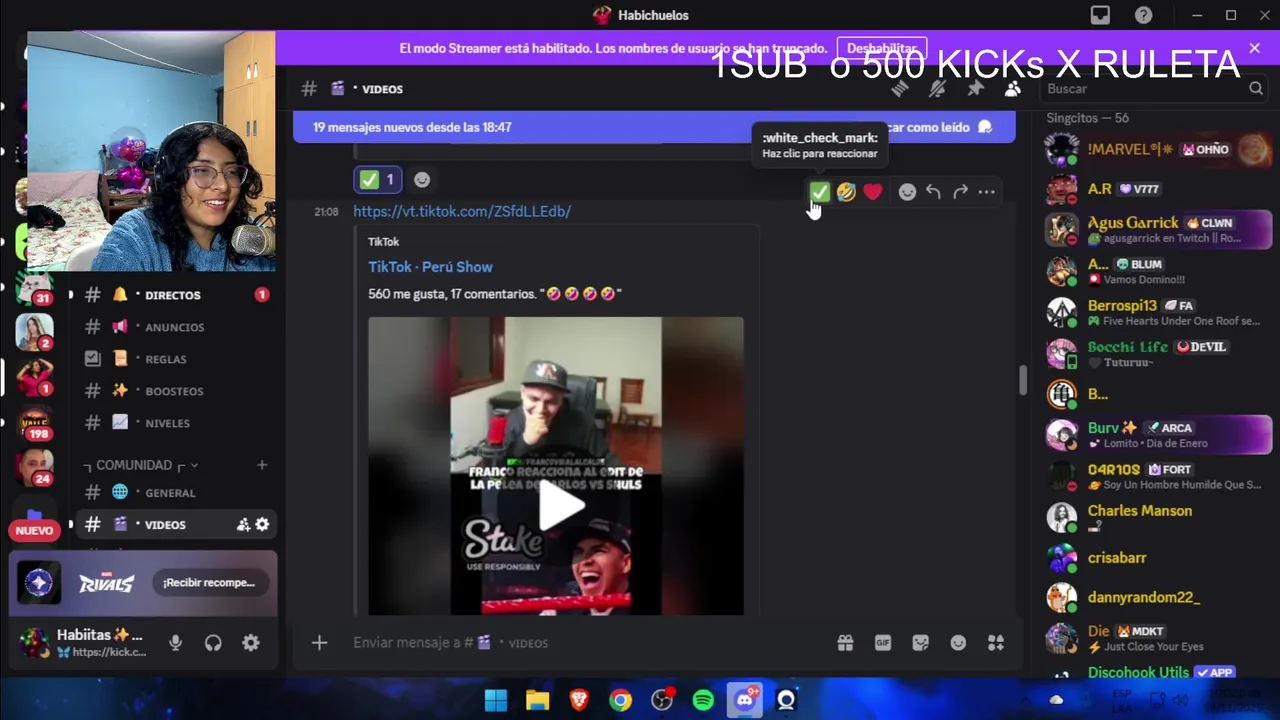The image size is (1280, 720).
Task: Open the sticker picker
Action: click(x=920, y=643)
